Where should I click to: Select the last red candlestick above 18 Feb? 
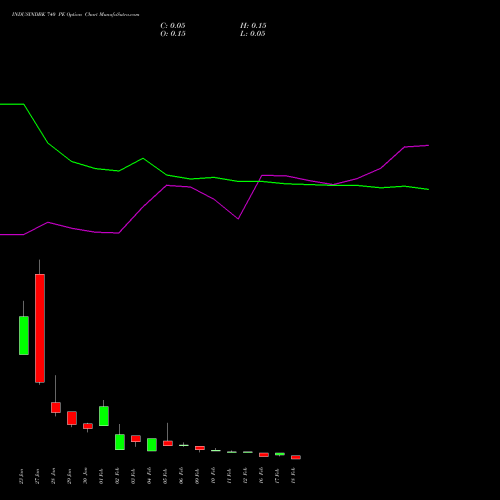point(296,457)
